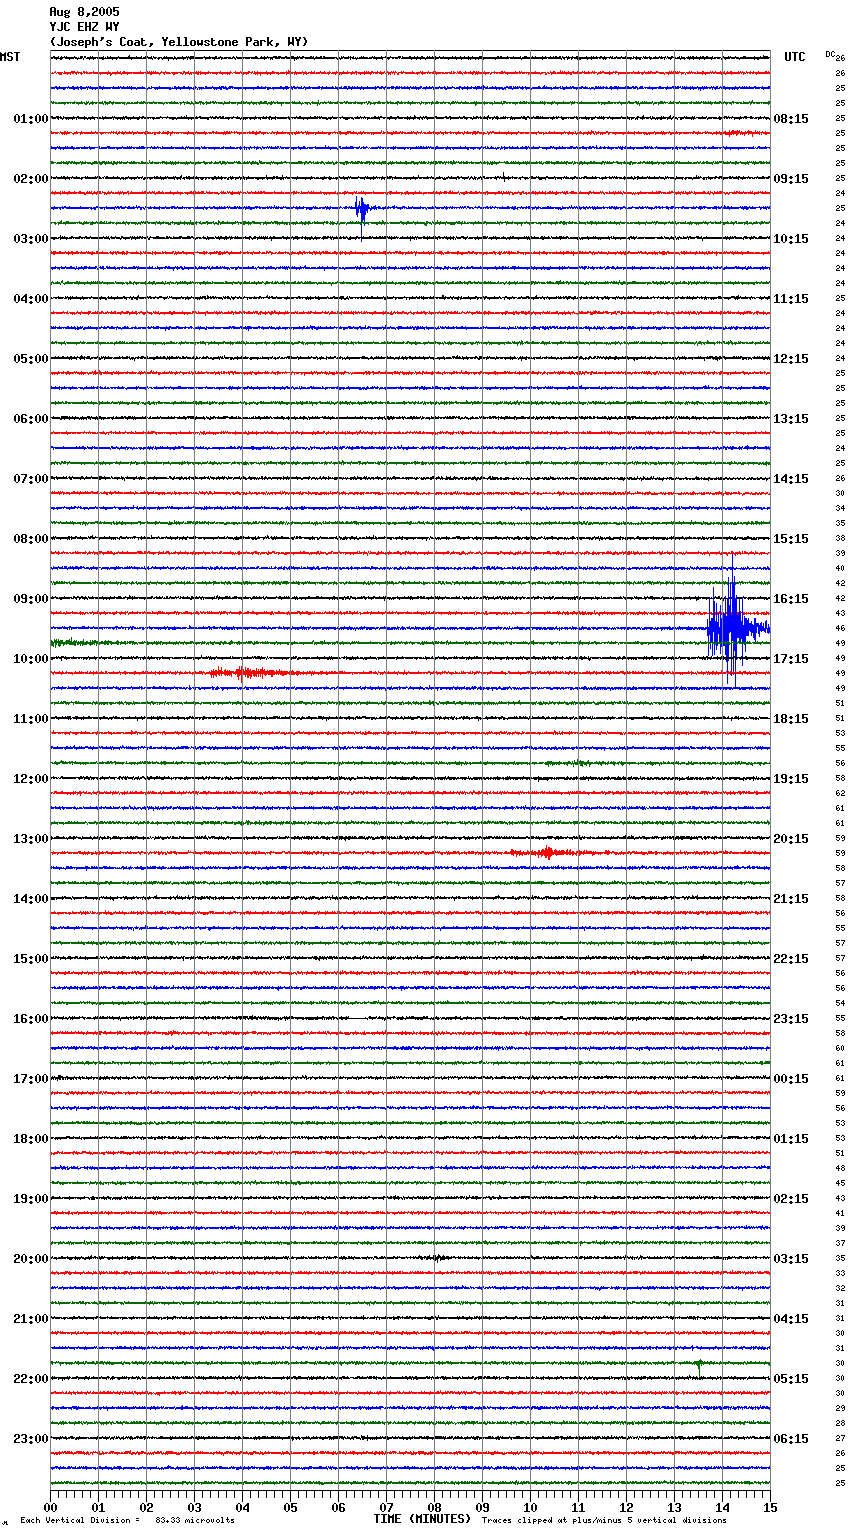Click minute tick label "00" on the time axis
This screenshot has width=850, height=1534.
(x=50, y=1507)
